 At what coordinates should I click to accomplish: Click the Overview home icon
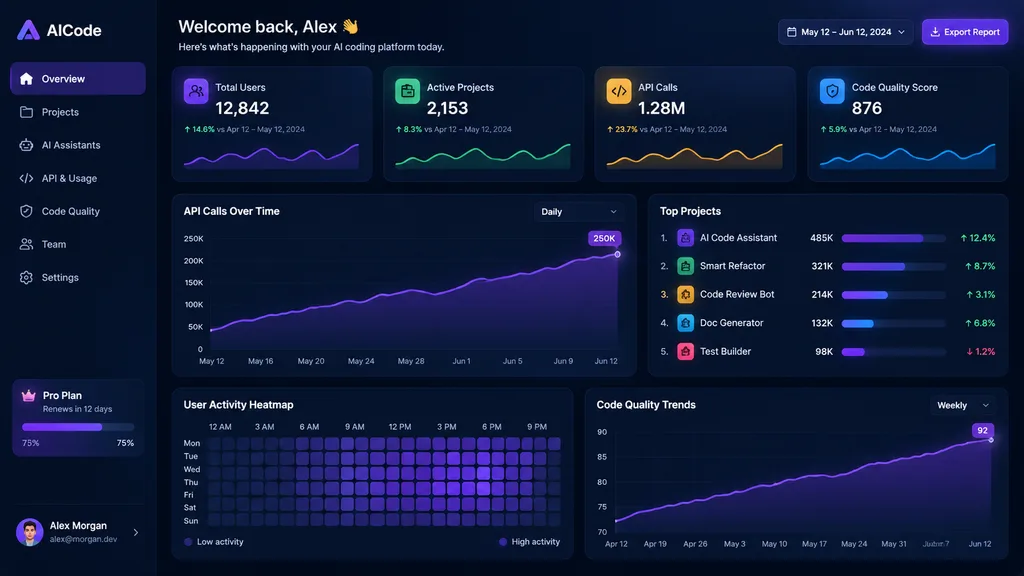pos(26,79)
